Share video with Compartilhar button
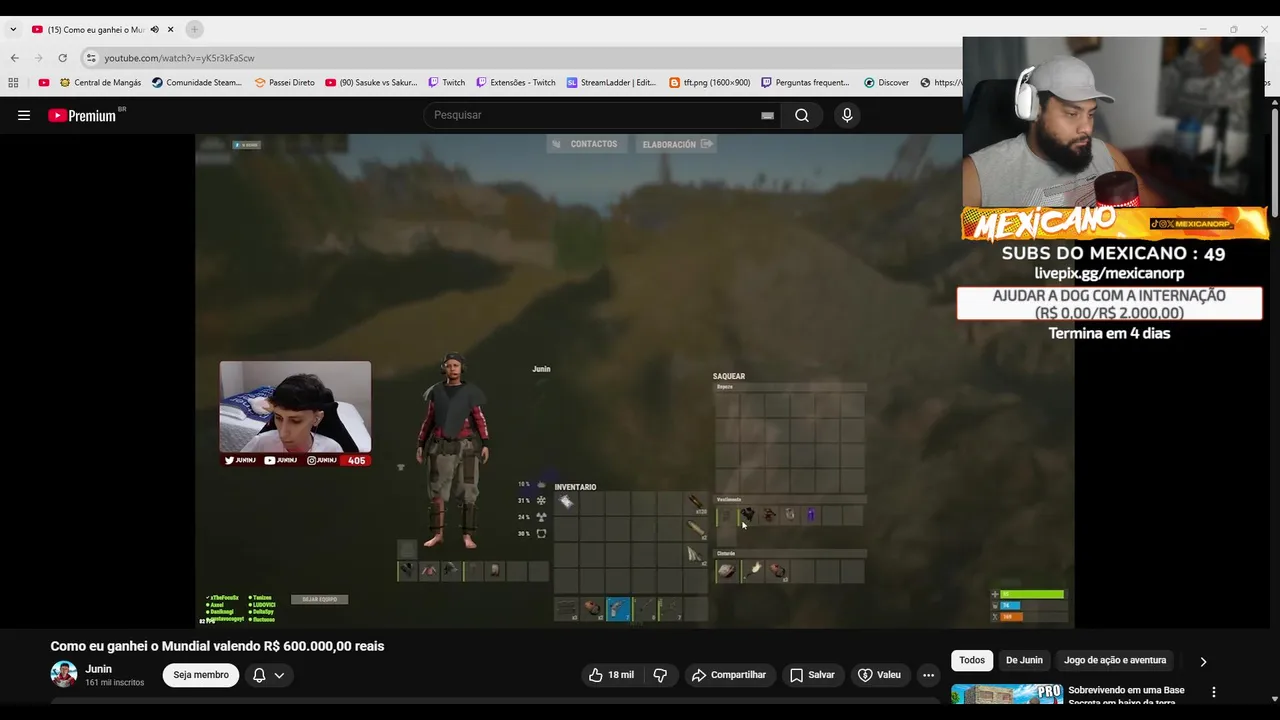 728,675
